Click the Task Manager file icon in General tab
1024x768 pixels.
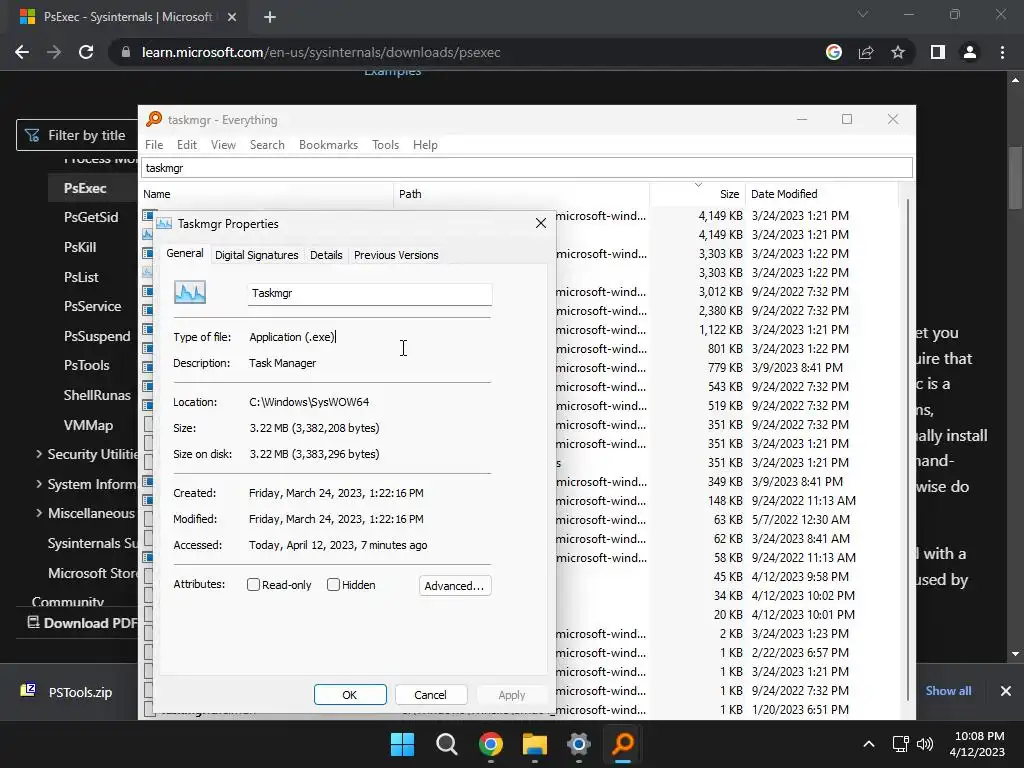[190, 292]
